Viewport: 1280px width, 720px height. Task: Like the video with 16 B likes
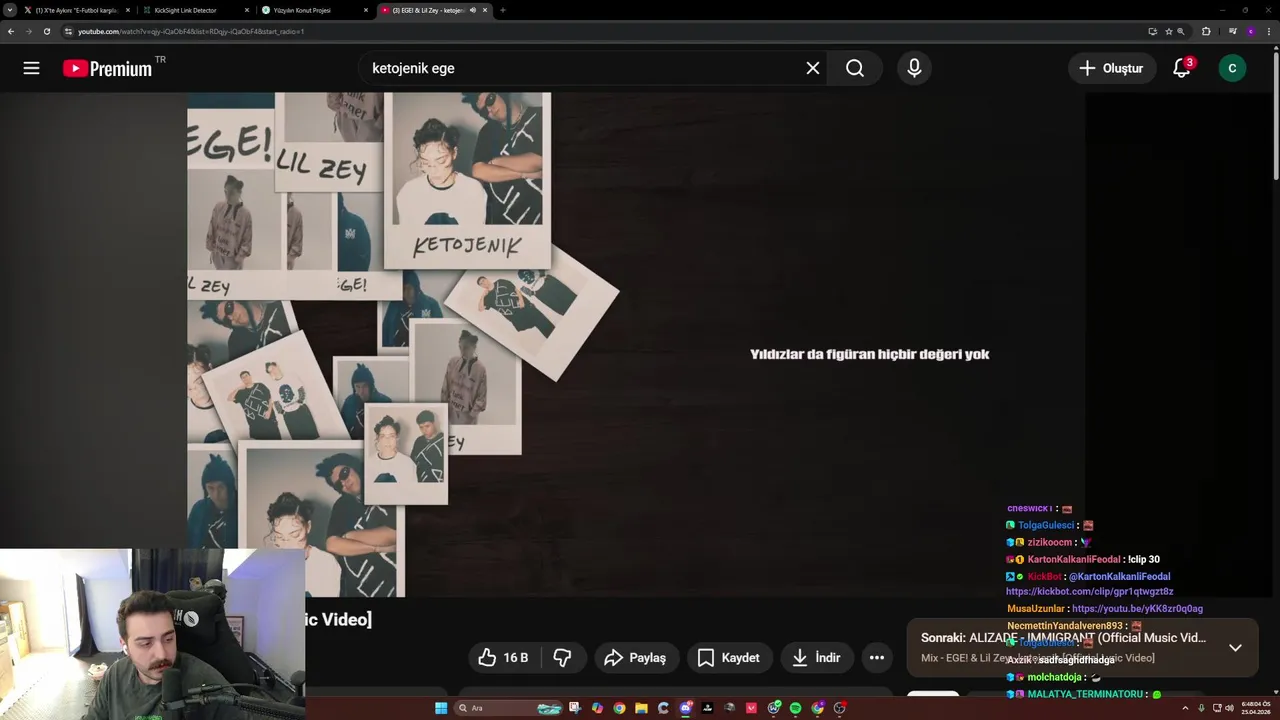503,657
